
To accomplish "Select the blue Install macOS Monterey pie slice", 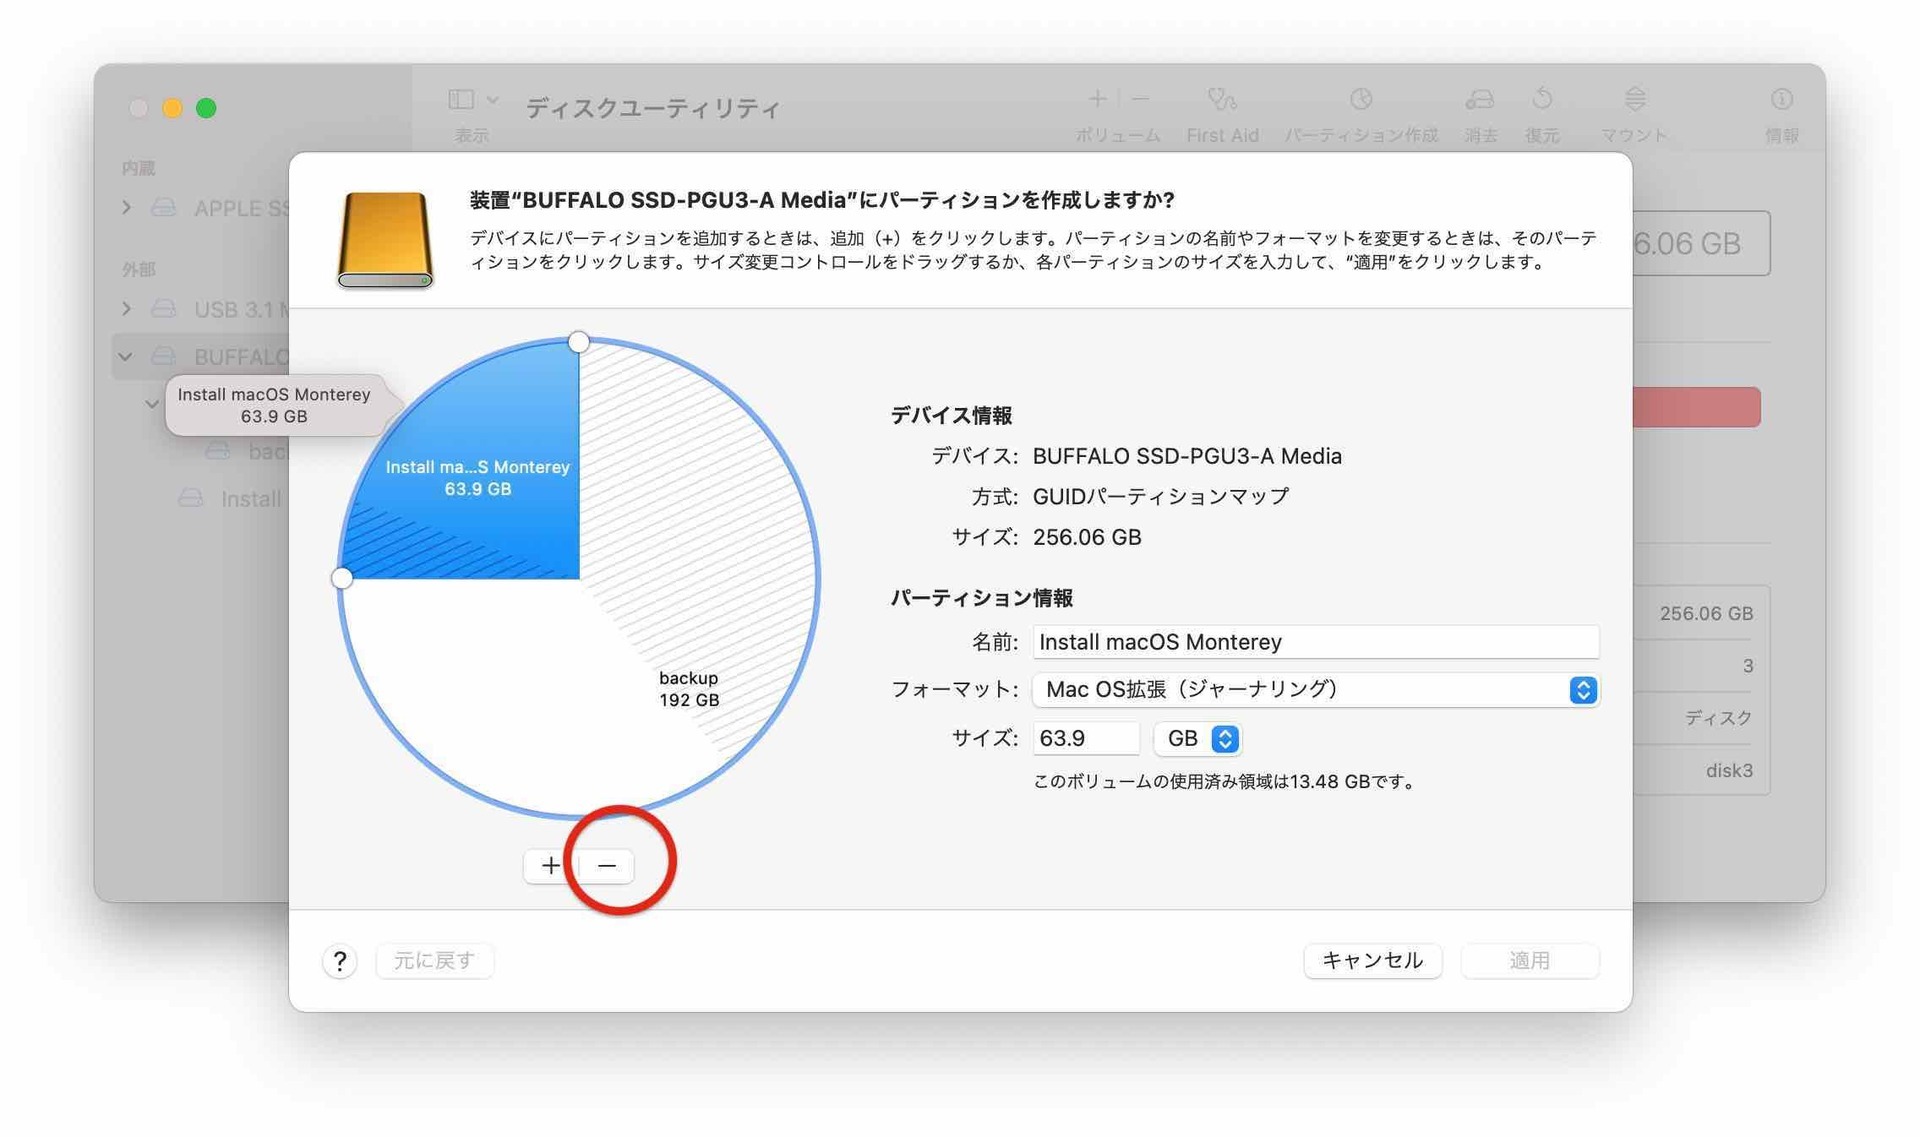I will pyautogui.click(x=478, y=477).
